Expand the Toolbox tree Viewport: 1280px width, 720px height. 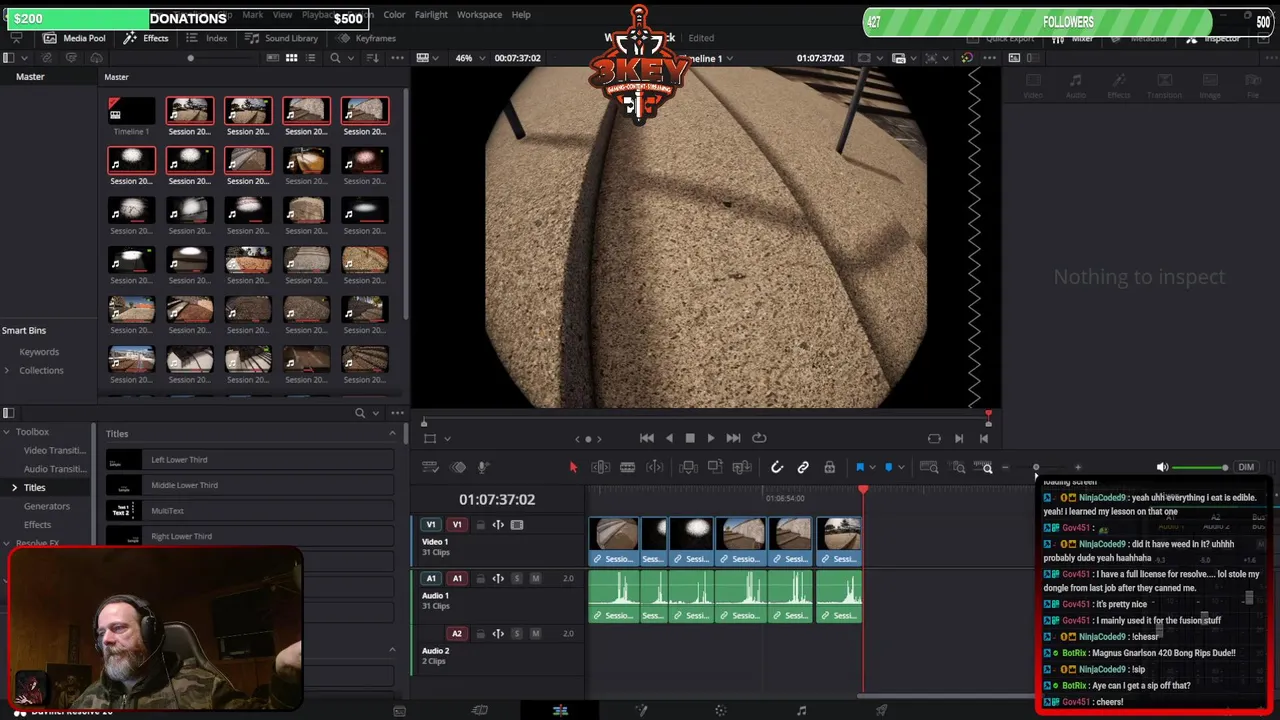click(6, 432)
